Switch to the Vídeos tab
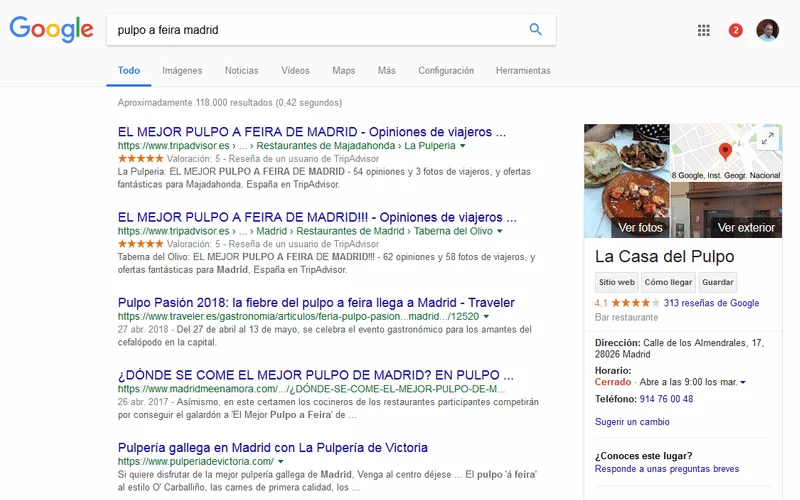This screenshot has width=800, height=500. (295, 70)
